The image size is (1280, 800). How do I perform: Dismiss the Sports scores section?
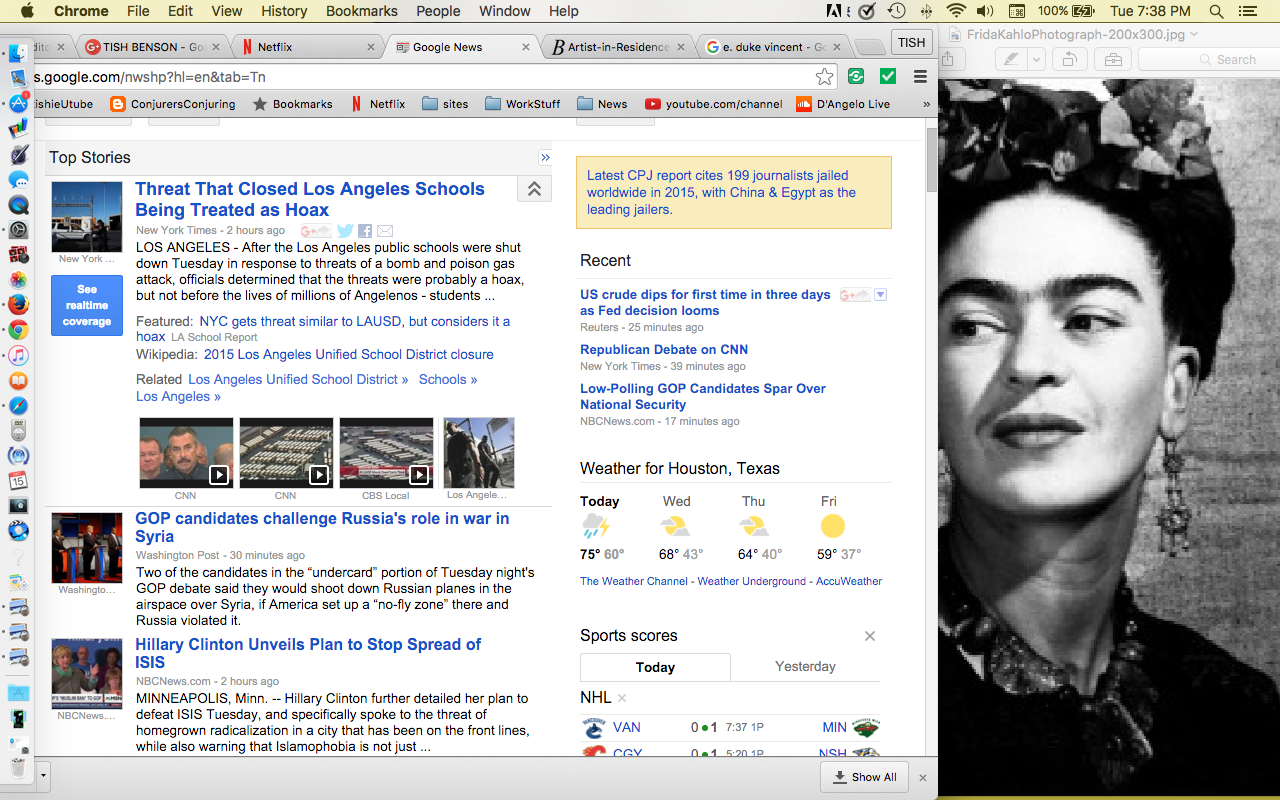(x=870, y=636)
